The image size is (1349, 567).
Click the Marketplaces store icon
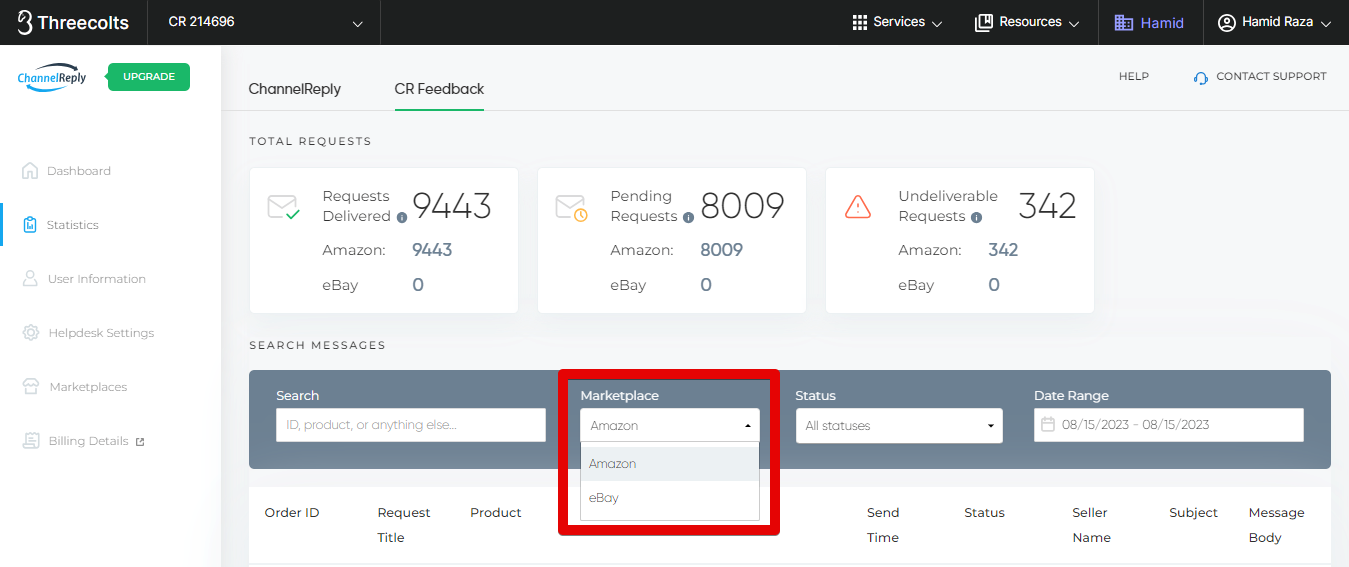[31, 387]
